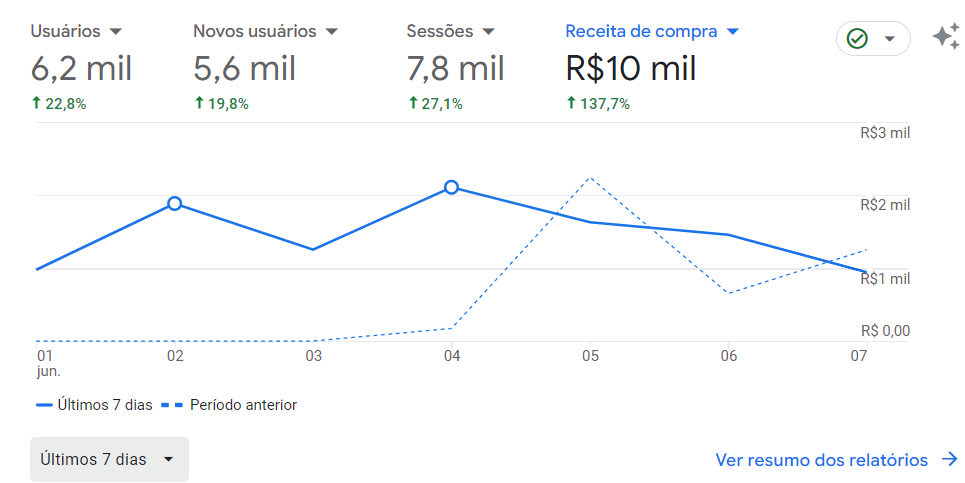
Task: Click the green up arrow beside 137,7%
Action: point(572,103)
